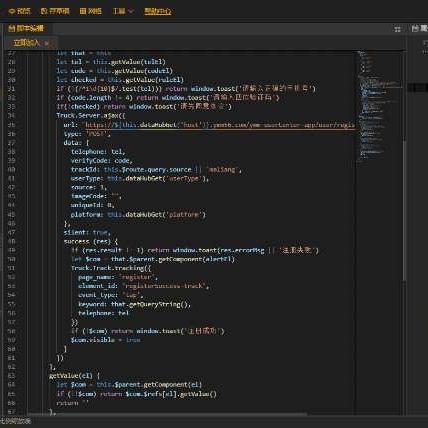Click code line 'telephone: tel,' in data object
The height and width of the screenshot is (428, 428).
(x=98, y=152)
